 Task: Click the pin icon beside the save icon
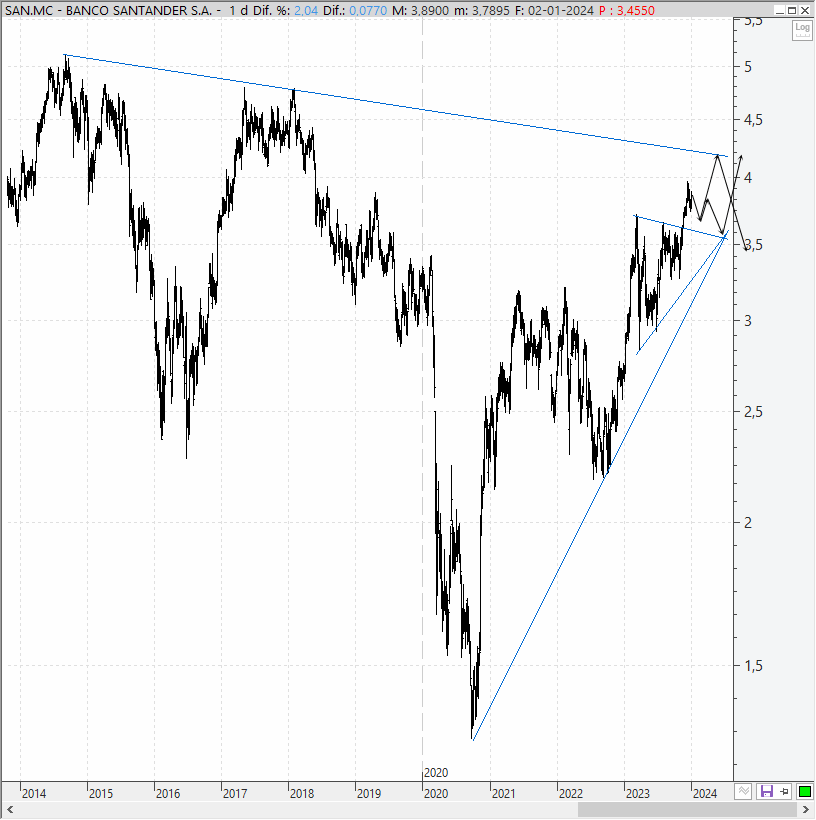[x=785, y=792]
